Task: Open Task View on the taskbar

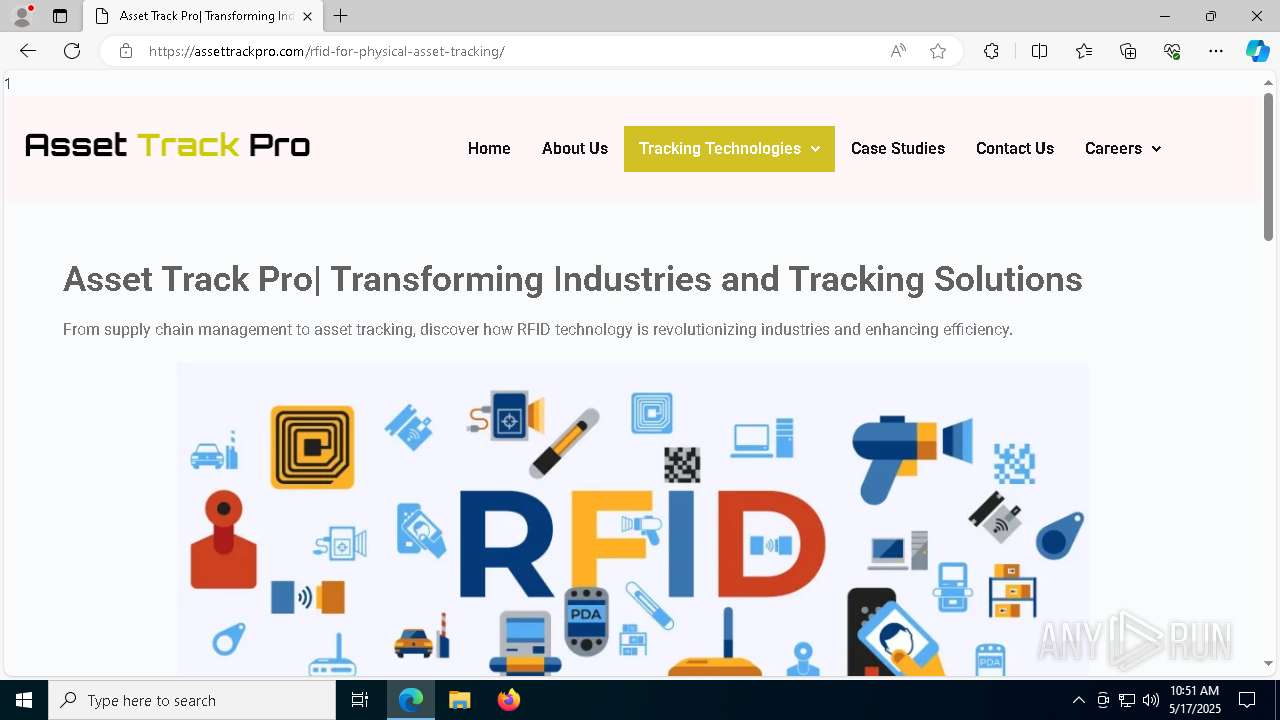Action: coord(360,700)
